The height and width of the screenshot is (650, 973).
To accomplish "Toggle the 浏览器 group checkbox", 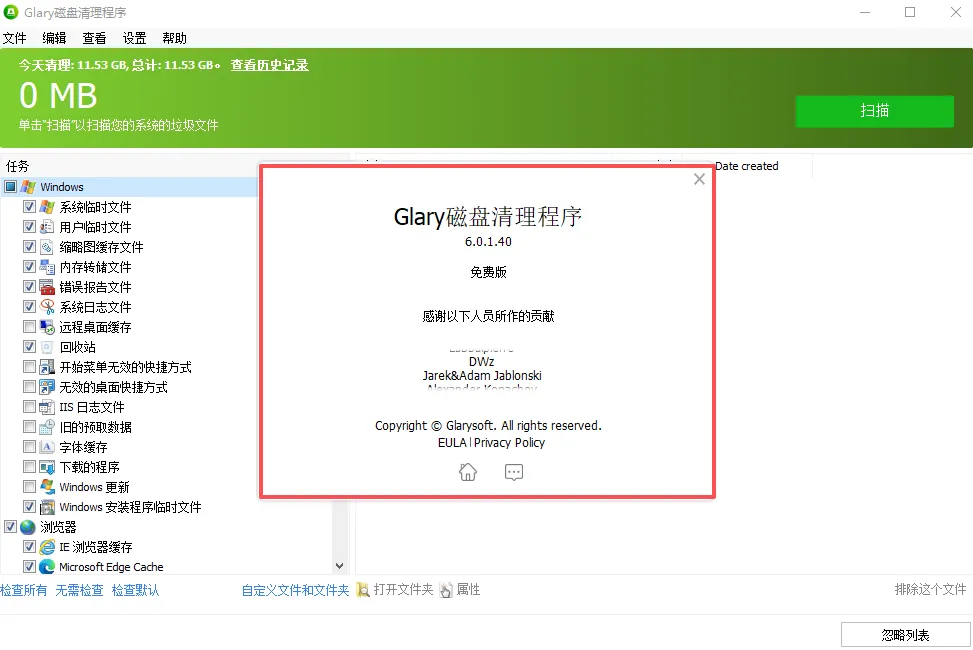I will [11, 527].
